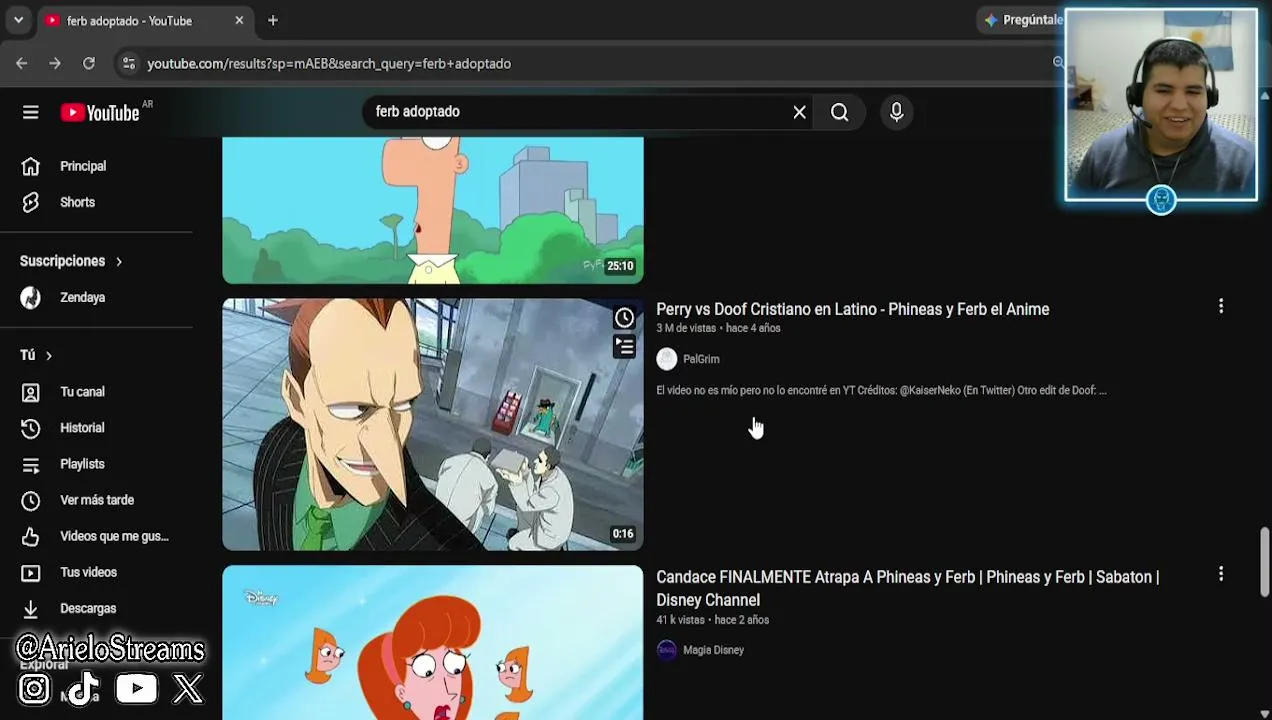1272x720 pixels.
Task: Click '3 M de vistas • hace 4 años' text
Action: [x=718, y=328]
